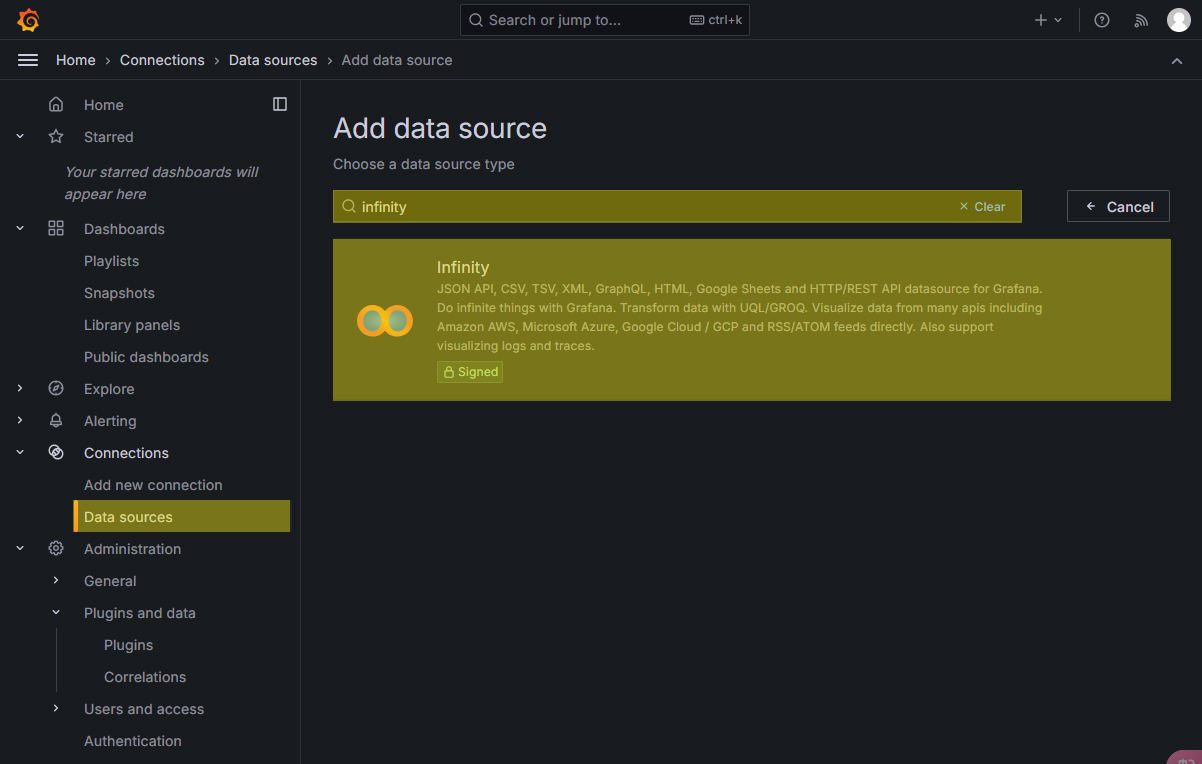The width and height of the screenshot is (1202, 764).
Task: Collapse the Dashboards section chevron
Action: tap(20, 228)
